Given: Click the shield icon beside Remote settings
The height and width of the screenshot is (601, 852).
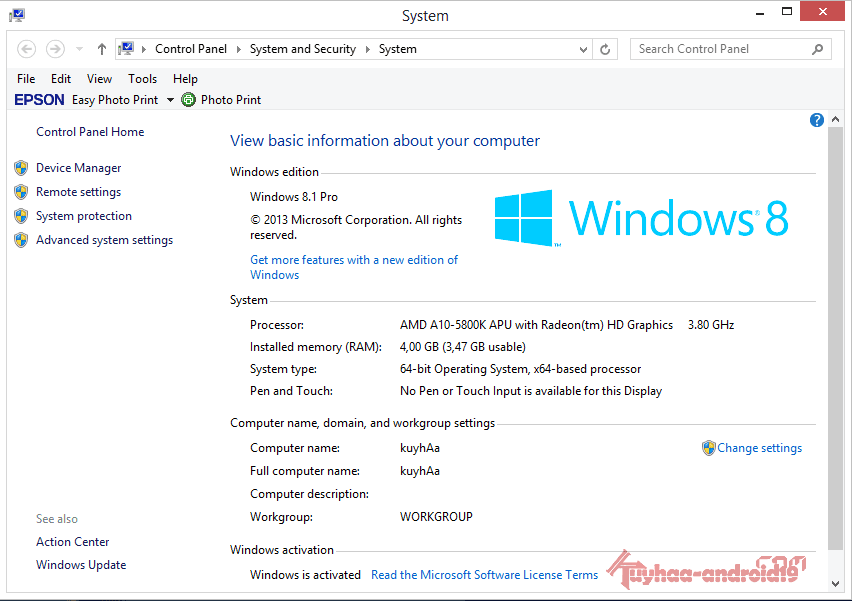Looking at the screenshot, I should coord(21,192).
